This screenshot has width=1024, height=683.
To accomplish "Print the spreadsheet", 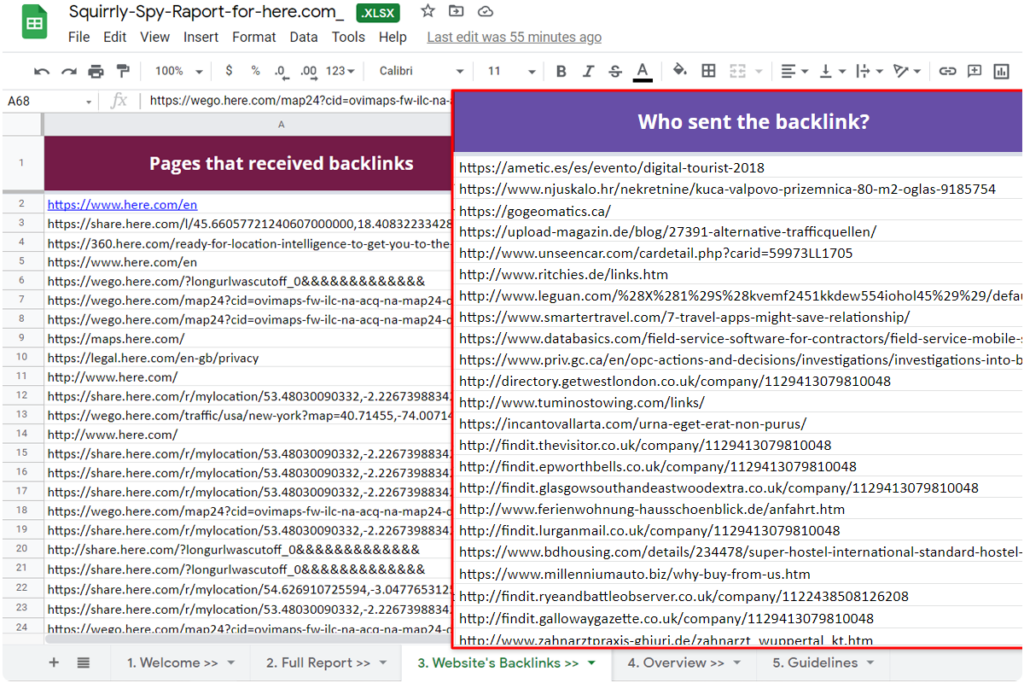I will 96,71.
